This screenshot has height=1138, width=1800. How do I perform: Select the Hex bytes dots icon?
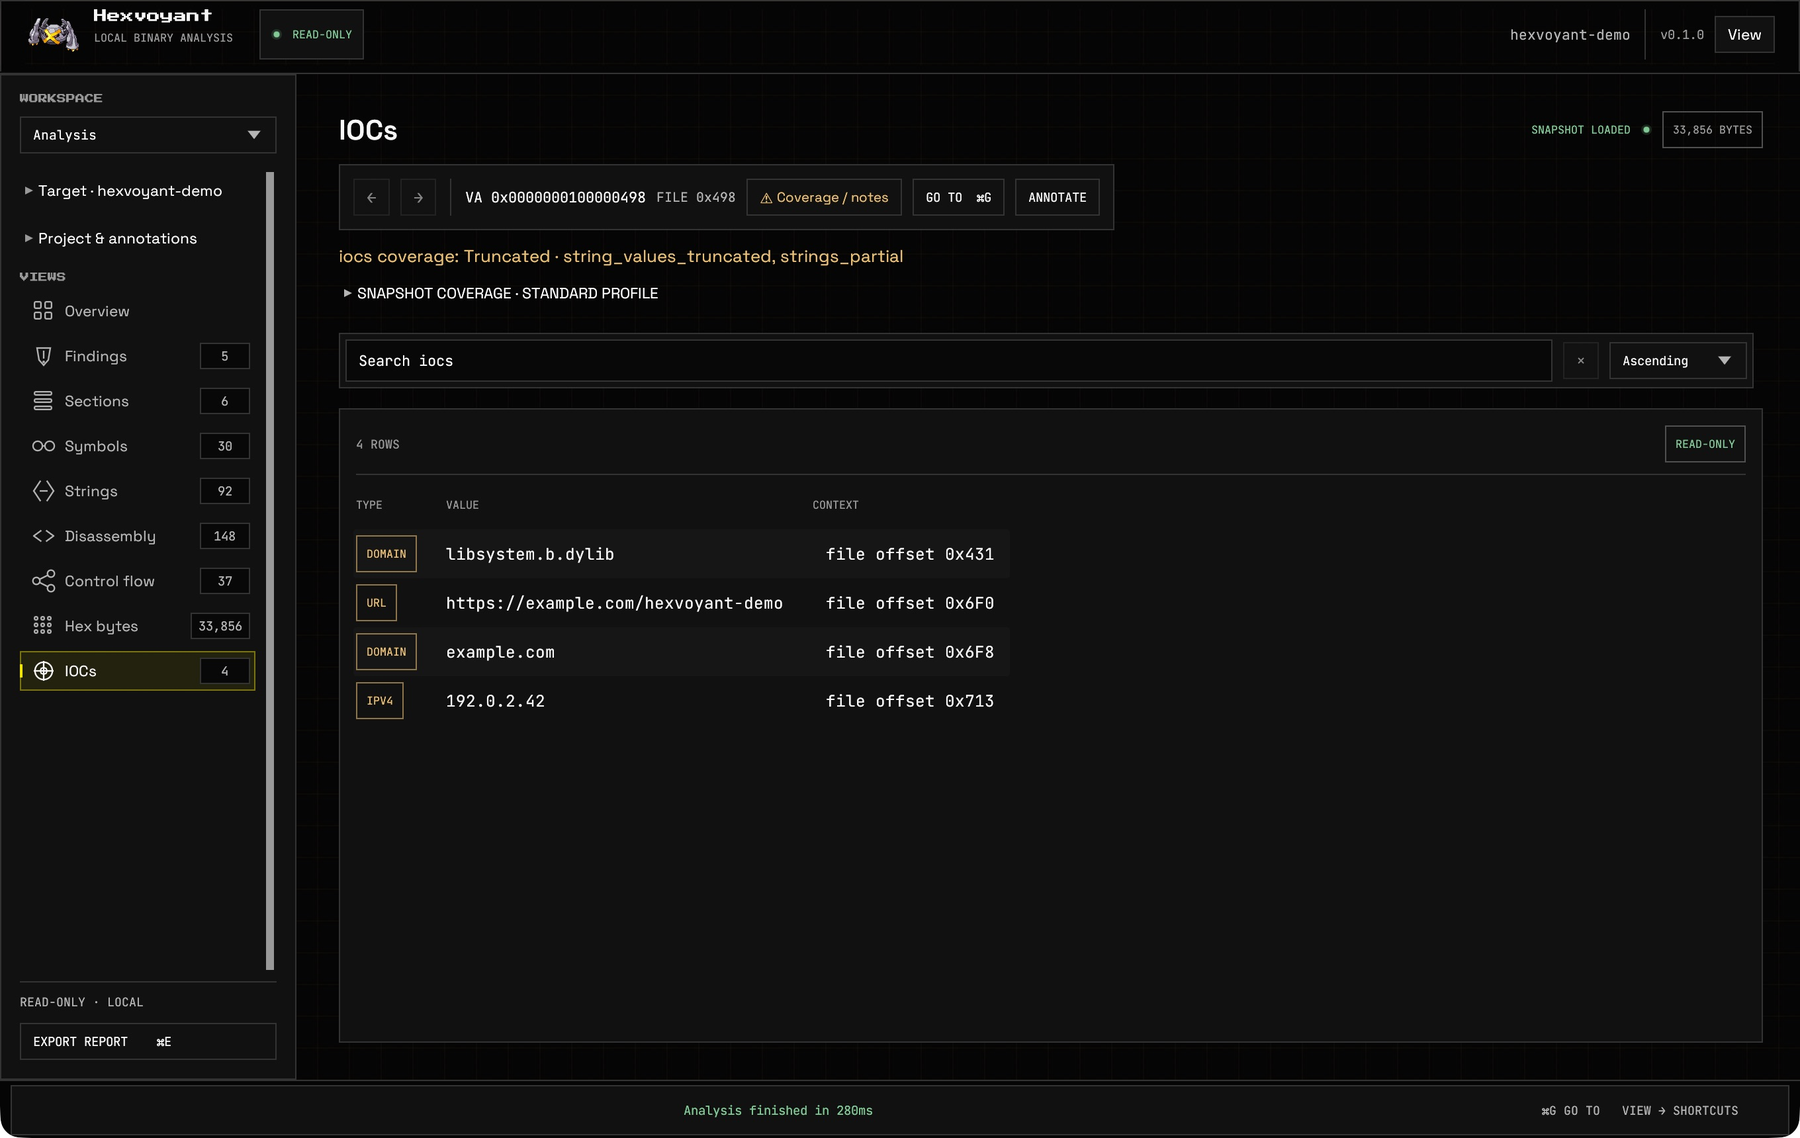43,626
